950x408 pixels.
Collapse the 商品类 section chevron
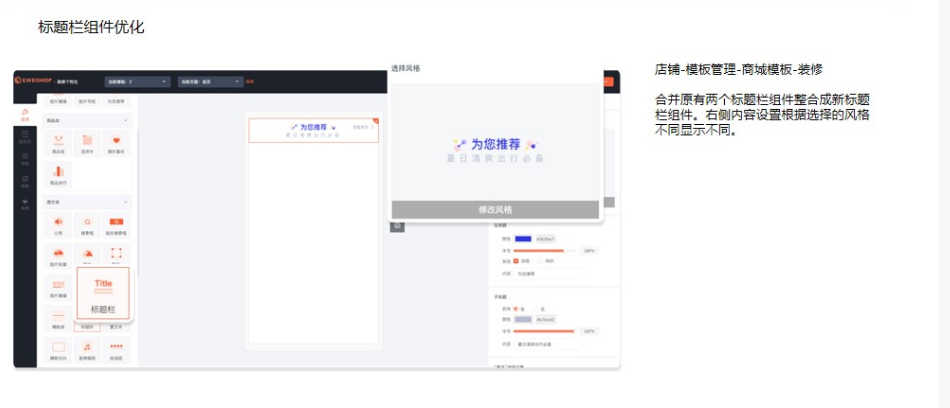[x=125, y=120]
